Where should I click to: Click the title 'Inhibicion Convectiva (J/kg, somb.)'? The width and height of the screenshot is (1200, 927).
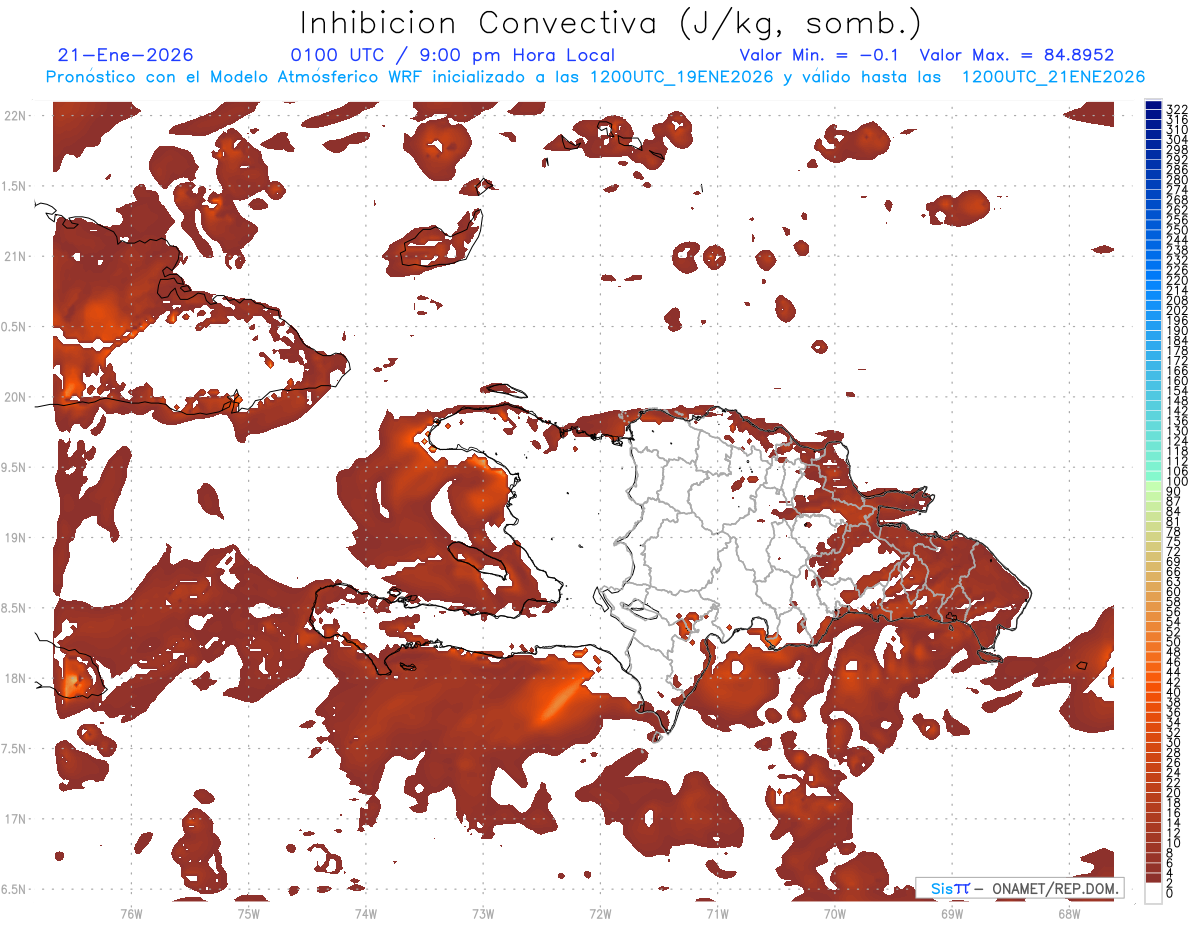(x=611, y=24)
